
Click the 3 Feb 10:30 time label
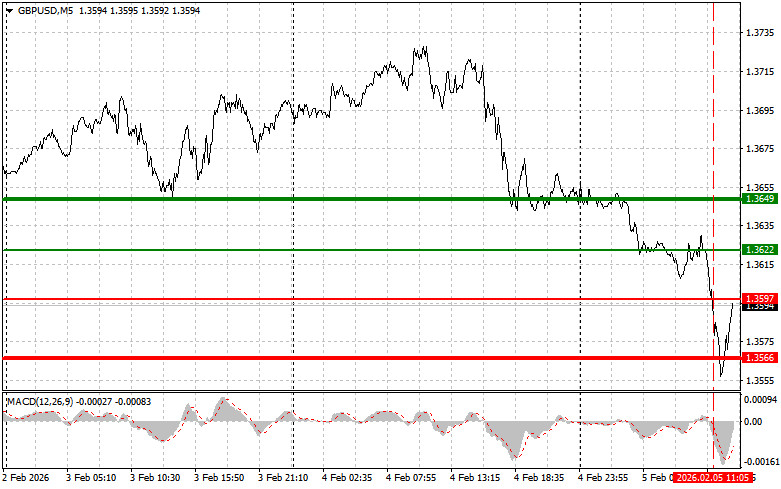point(155,478)
